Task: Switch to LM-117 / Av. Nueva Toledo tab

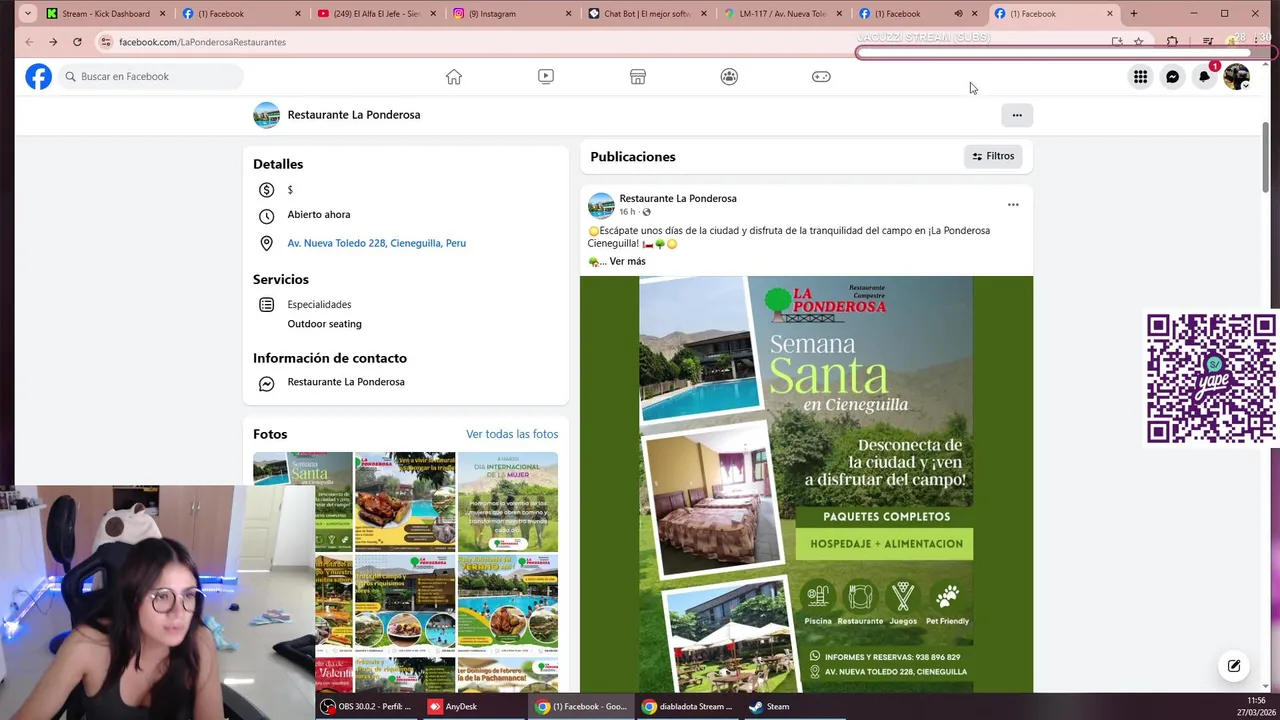Action: (782, 14)
